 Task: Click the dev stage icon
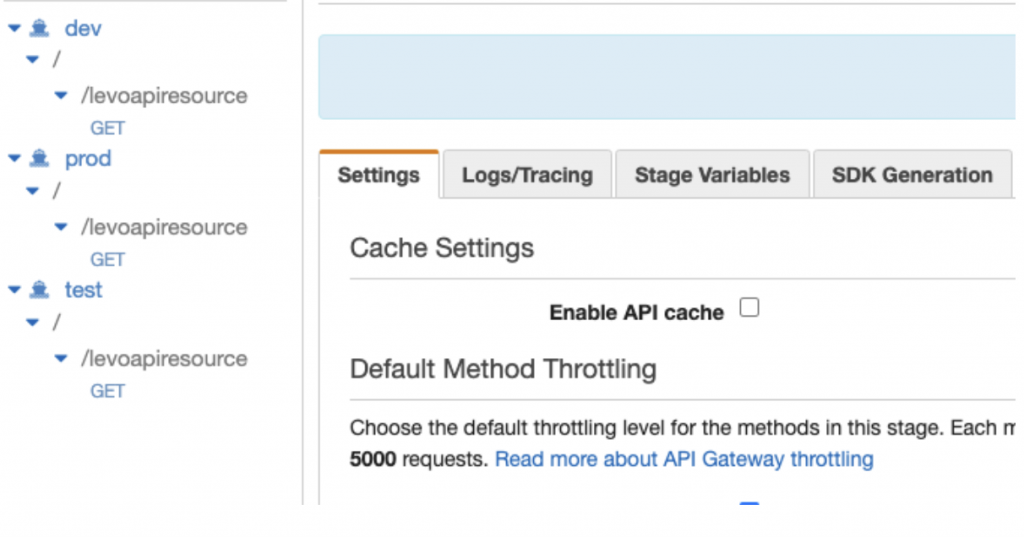pyautogui.click(x=40, y=29)
